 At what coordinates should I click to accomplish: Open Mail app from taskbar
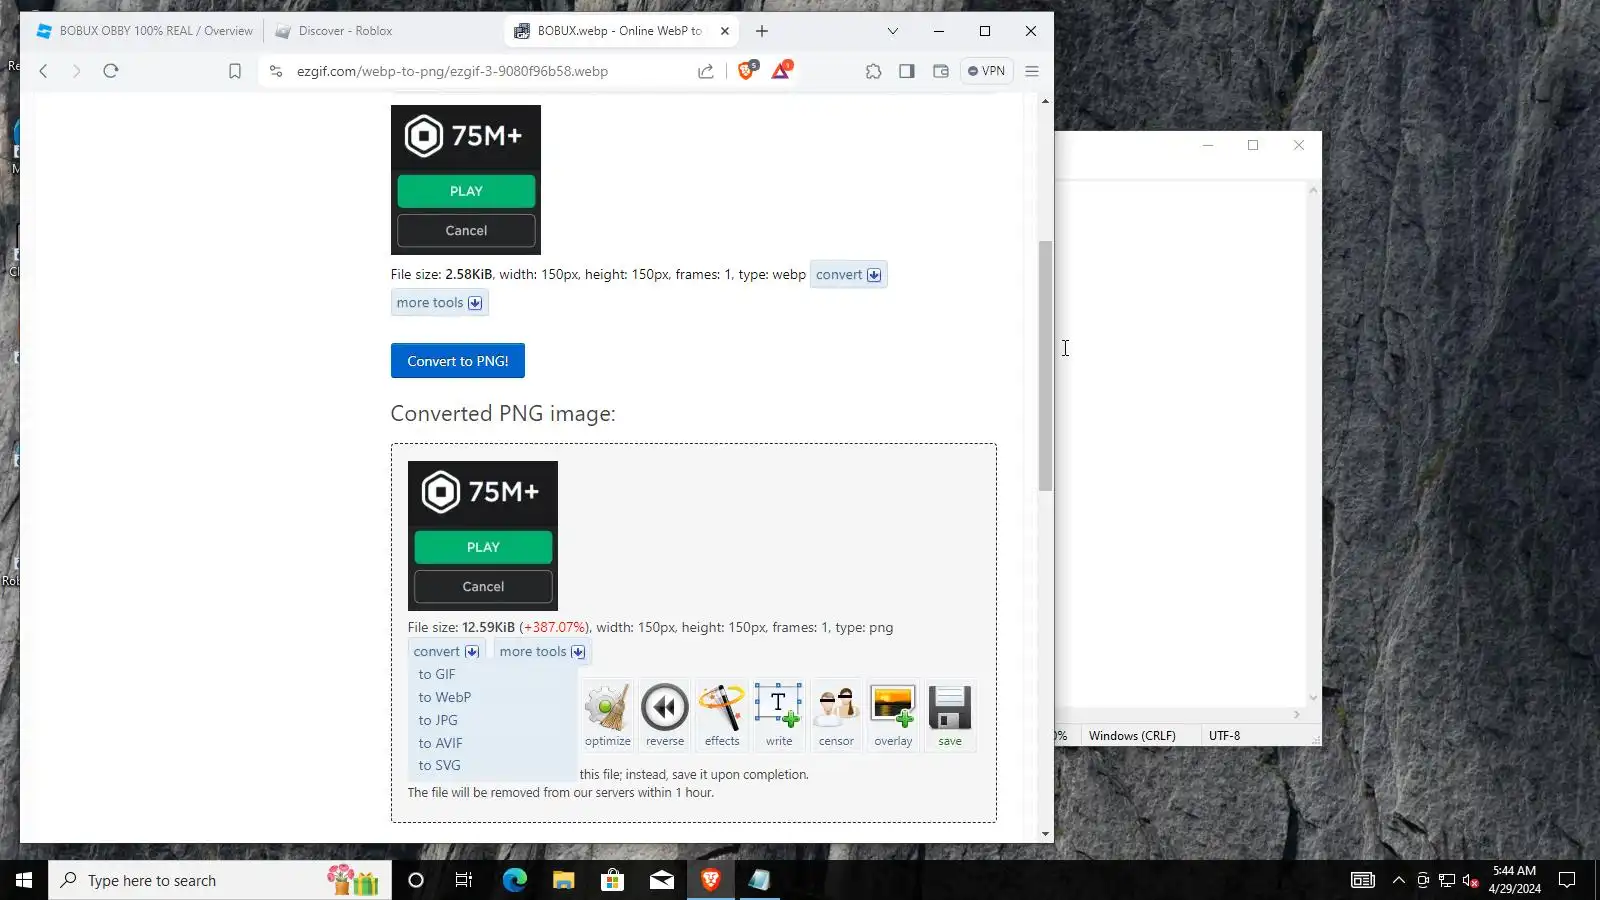click(x=662, y=880)
